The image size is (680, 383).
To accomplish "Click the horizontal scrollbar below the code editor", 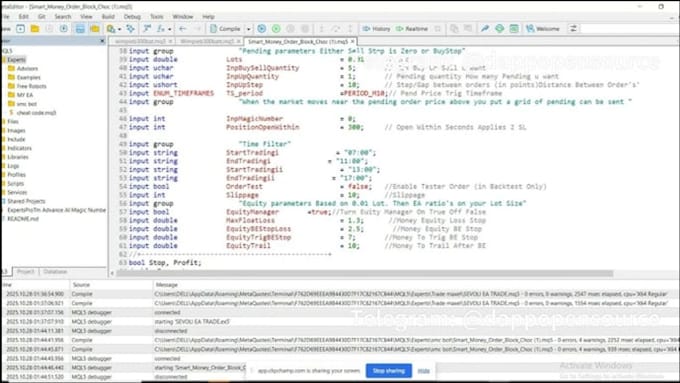I will point(364,273).
